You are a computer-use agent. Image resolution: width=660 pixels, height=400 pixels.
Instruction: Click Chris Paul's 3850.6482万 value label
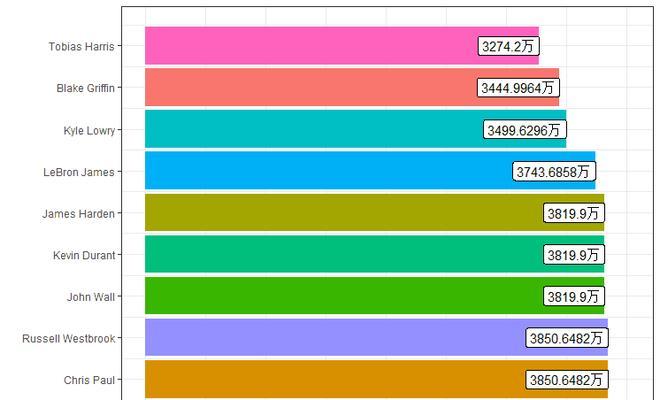[567, 380]
